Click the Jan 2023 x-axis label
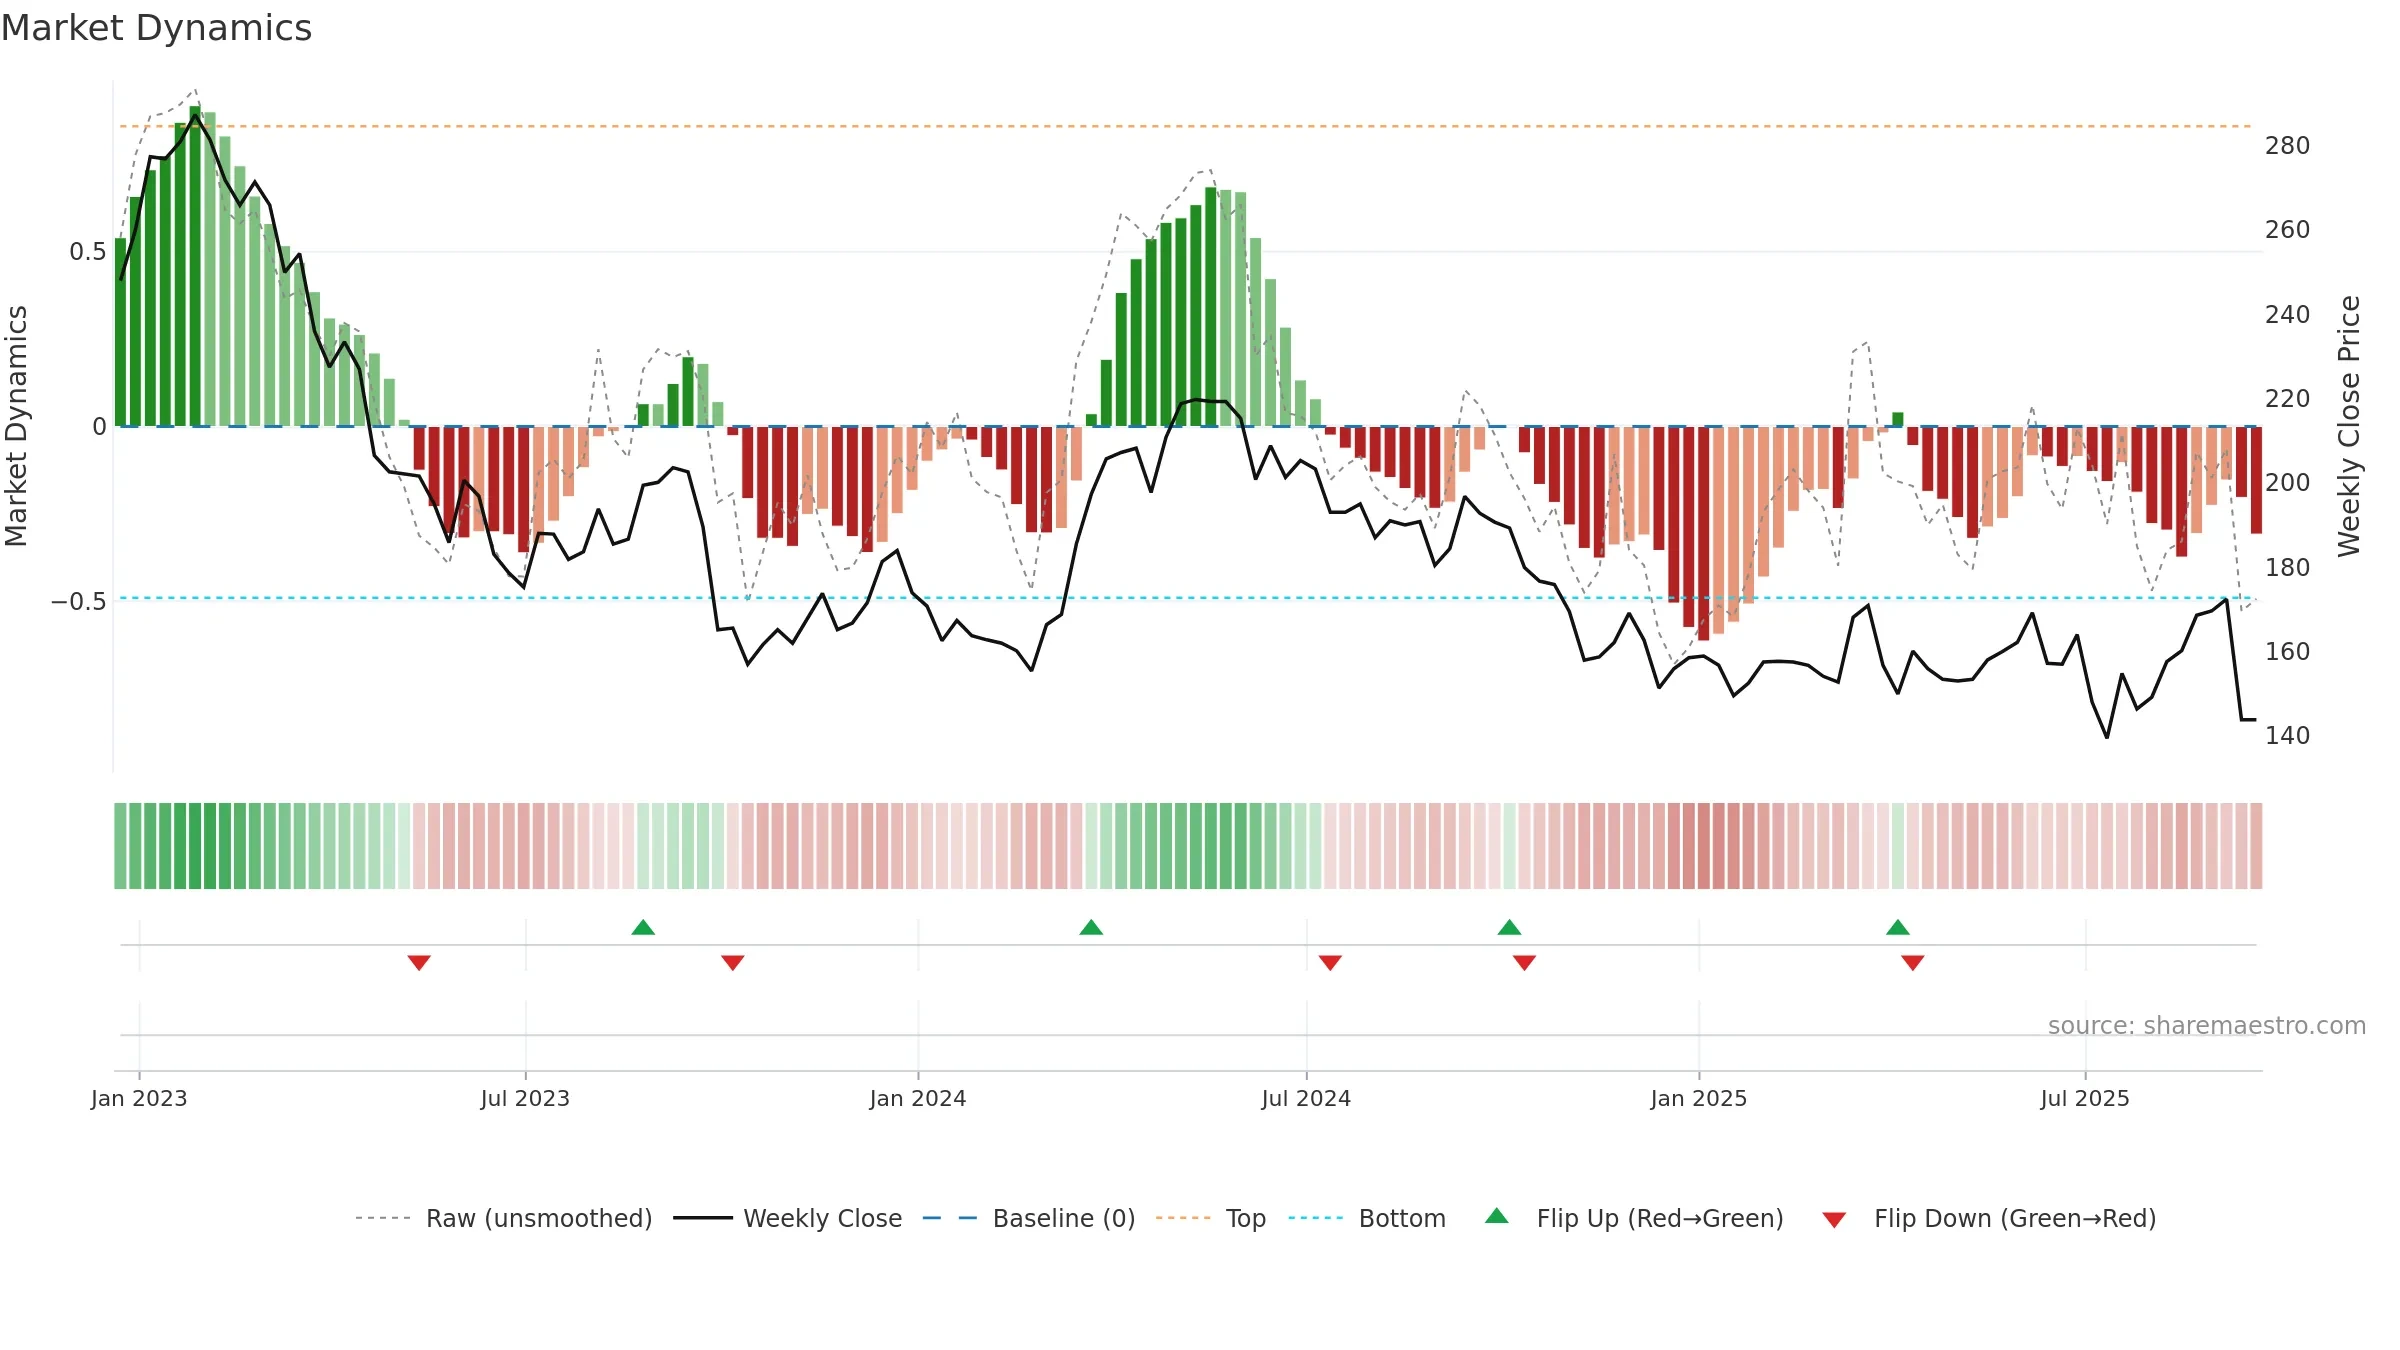This screenshot has width=2400, height=1350. [139, 1098]
